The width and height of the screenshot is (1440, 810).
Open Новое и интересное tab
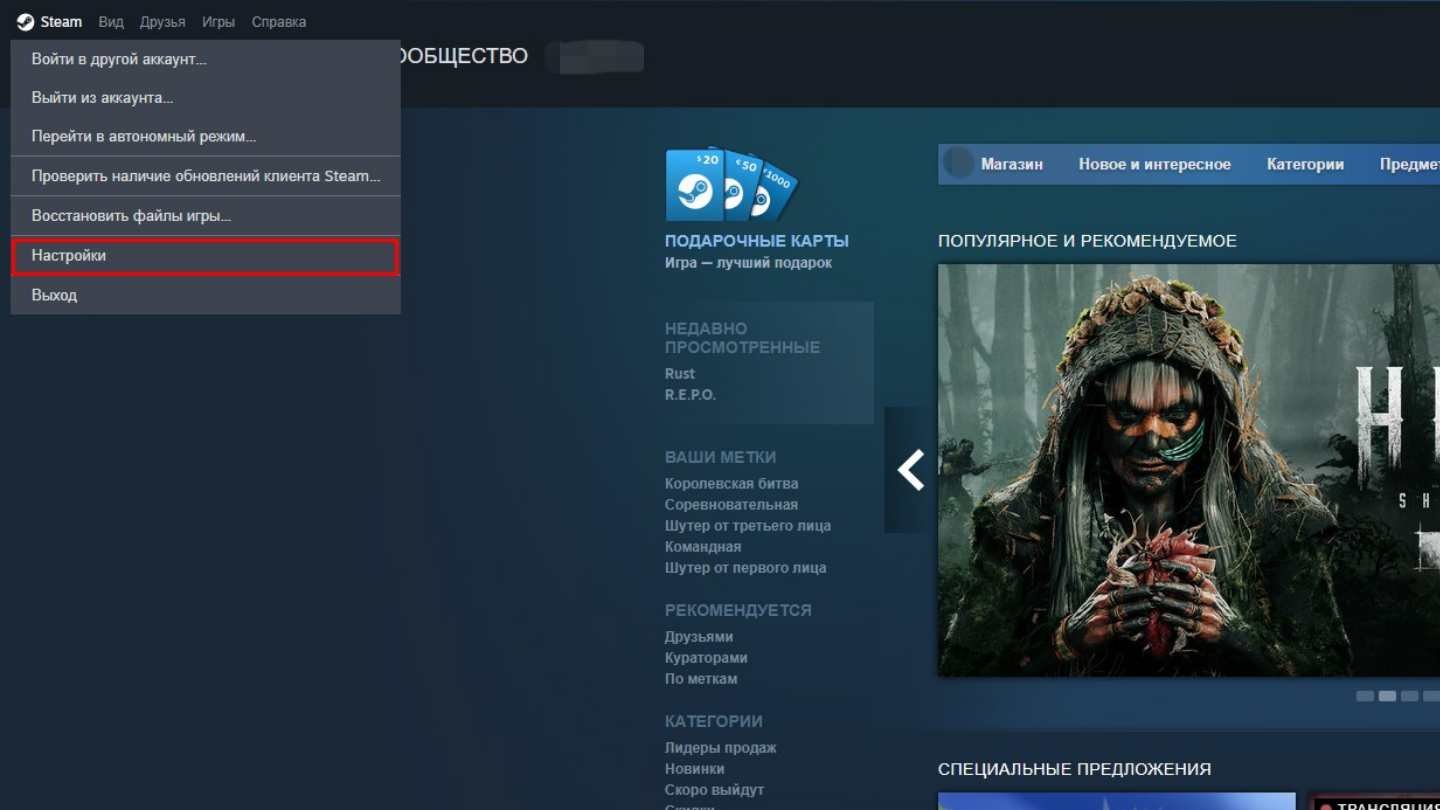click(x=1155, y=164)
